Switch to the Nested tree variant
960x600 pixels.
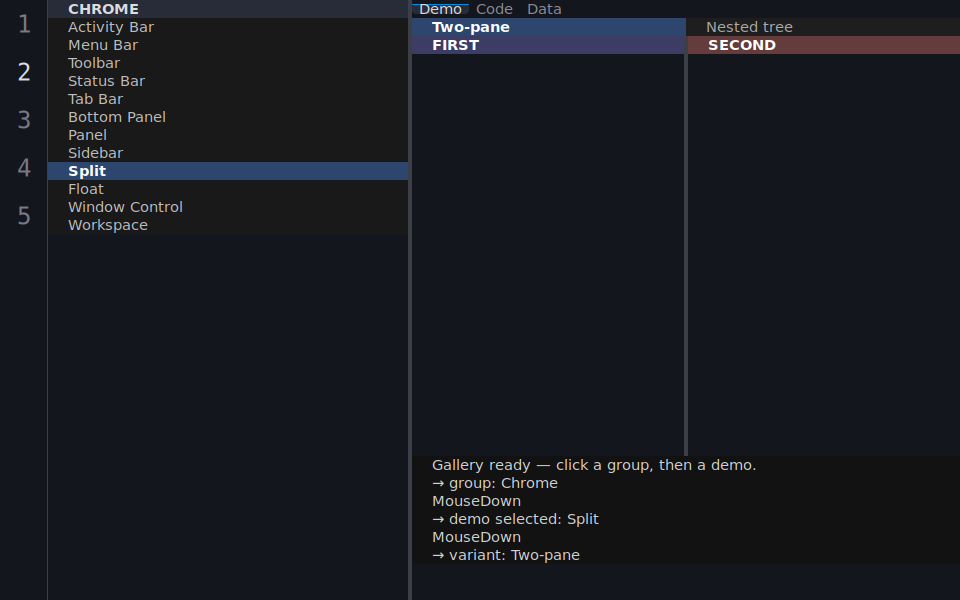823,27
